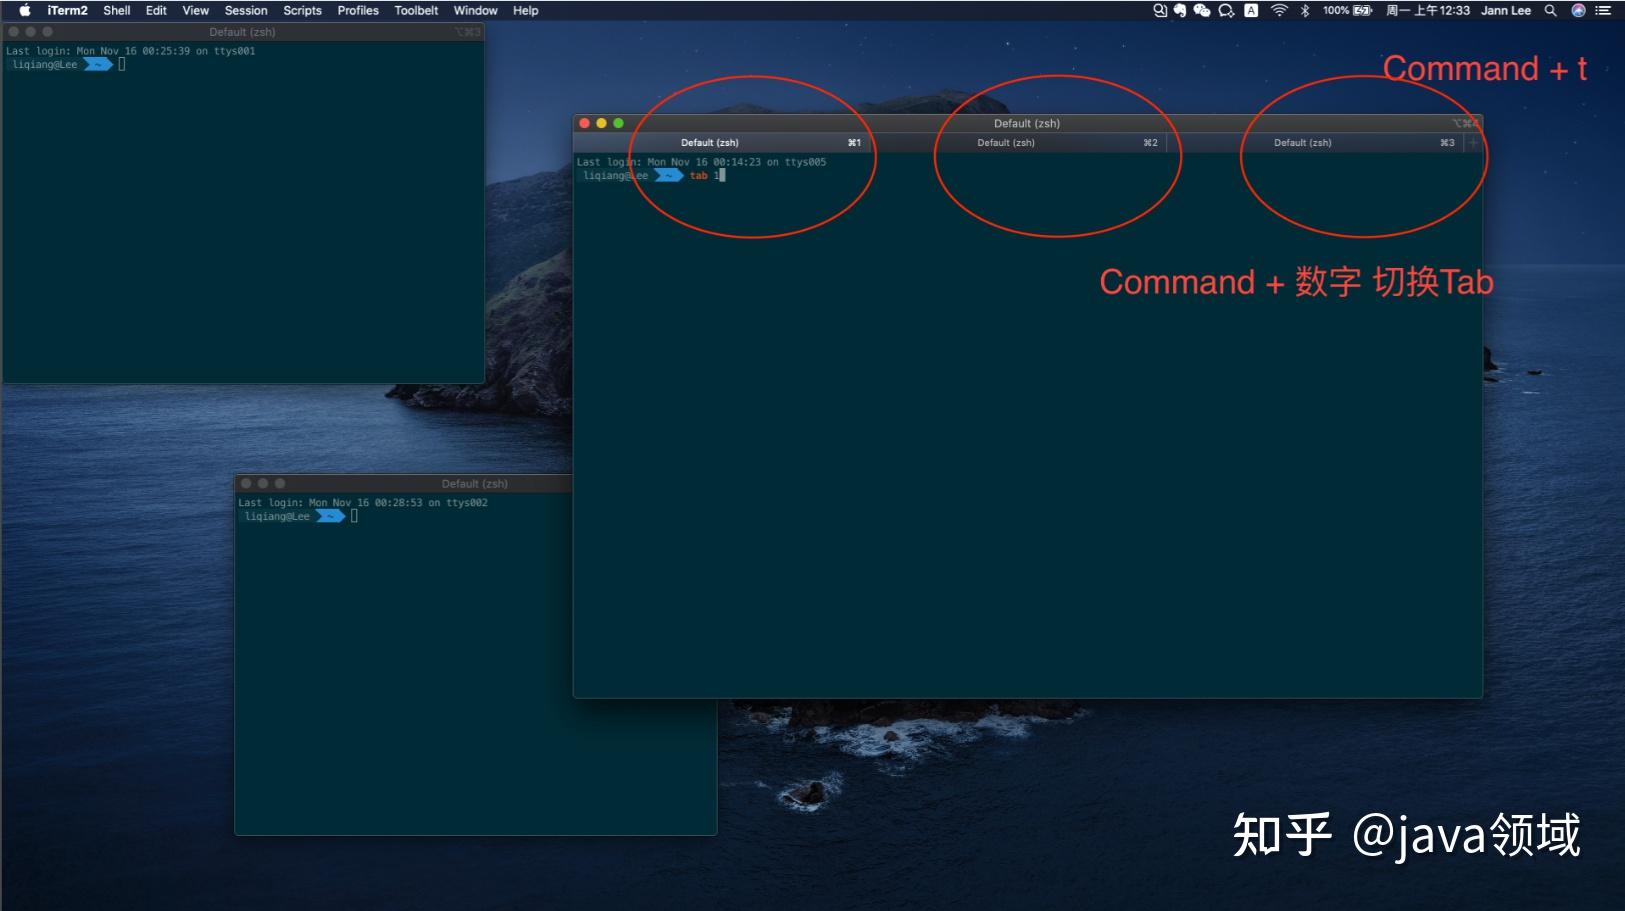This screenshot has width=1625, height=911.
Task: Click the Spotlight search magnifier icon
Action: 1551,12
